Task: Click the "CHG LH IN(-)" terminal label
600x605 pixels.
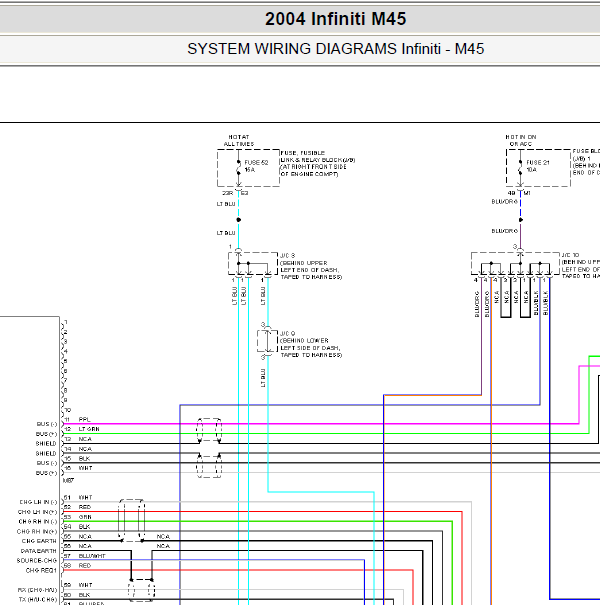Action: coord(38,502)
